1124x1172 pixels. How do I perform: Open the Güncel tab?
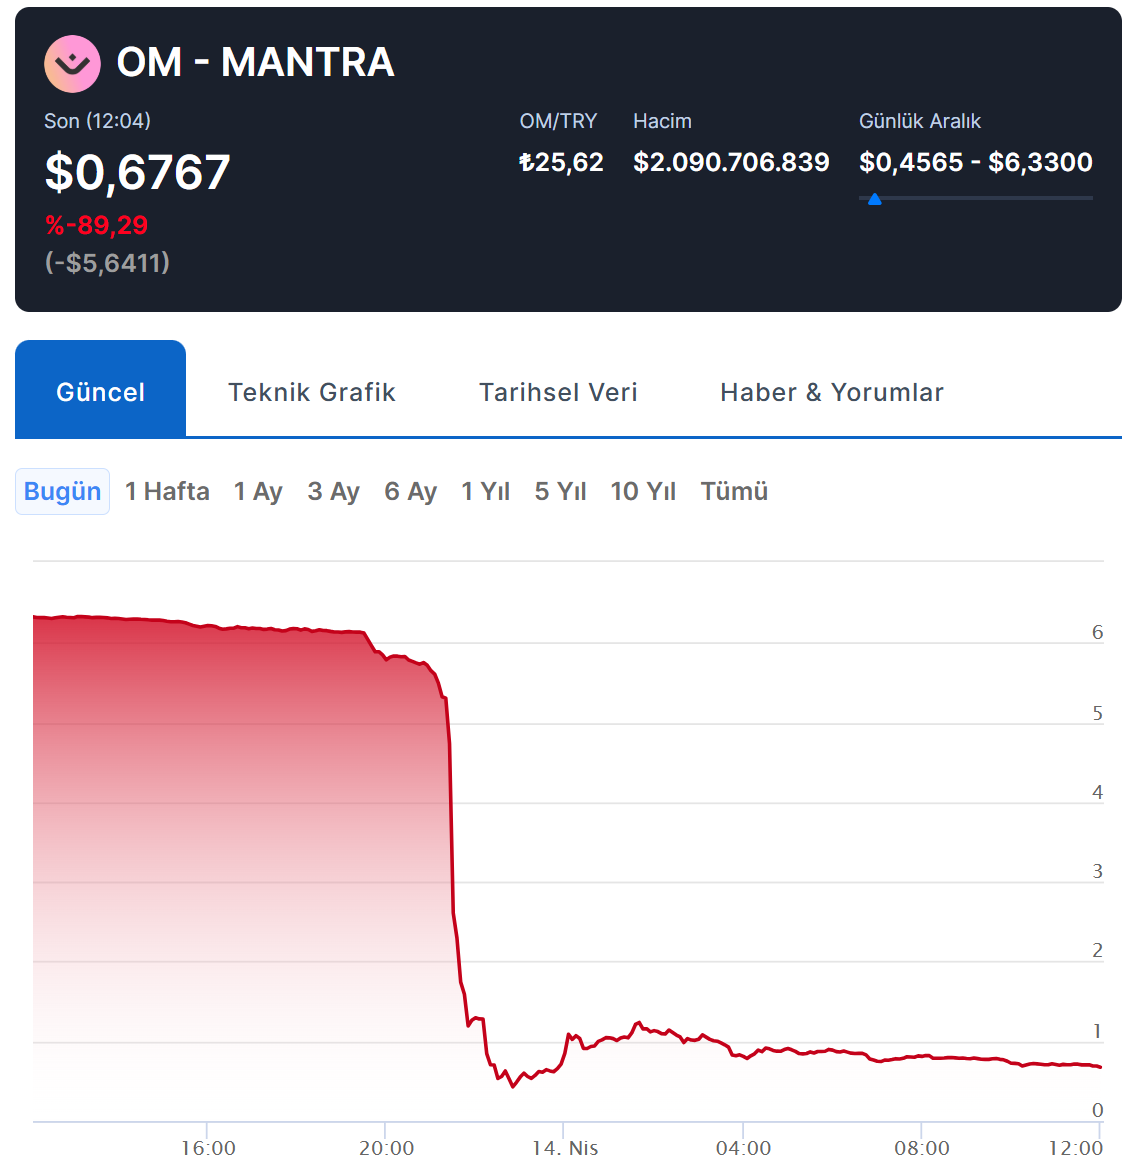coord(100,391)
